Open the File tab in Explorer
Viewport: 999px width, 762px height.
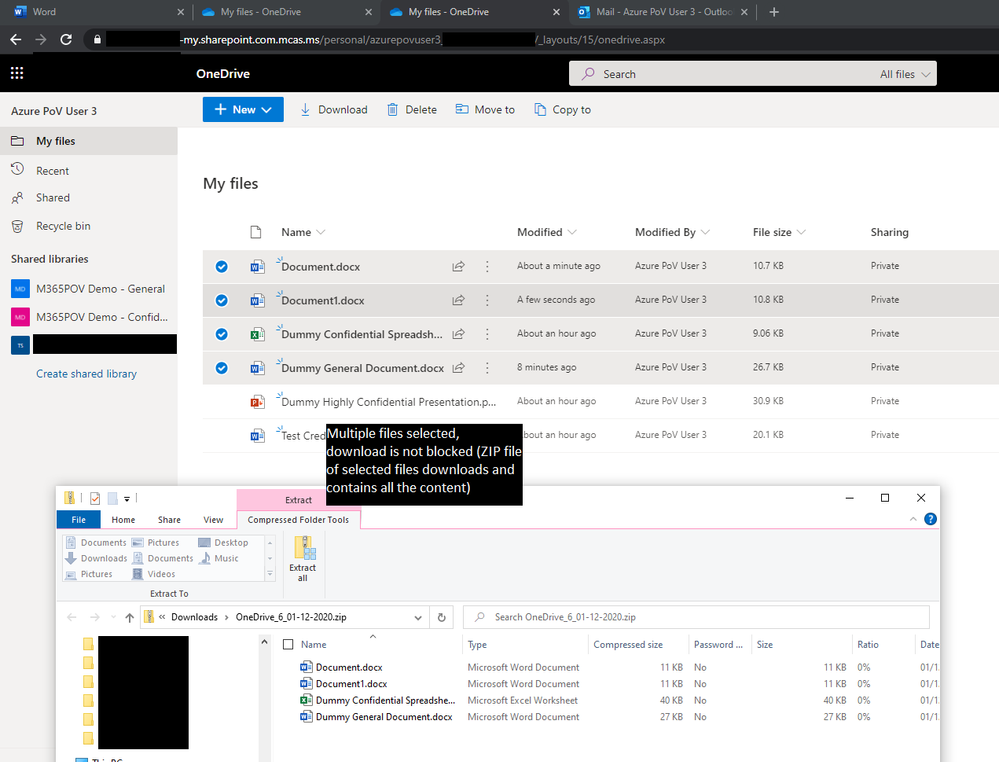point(78,520)
